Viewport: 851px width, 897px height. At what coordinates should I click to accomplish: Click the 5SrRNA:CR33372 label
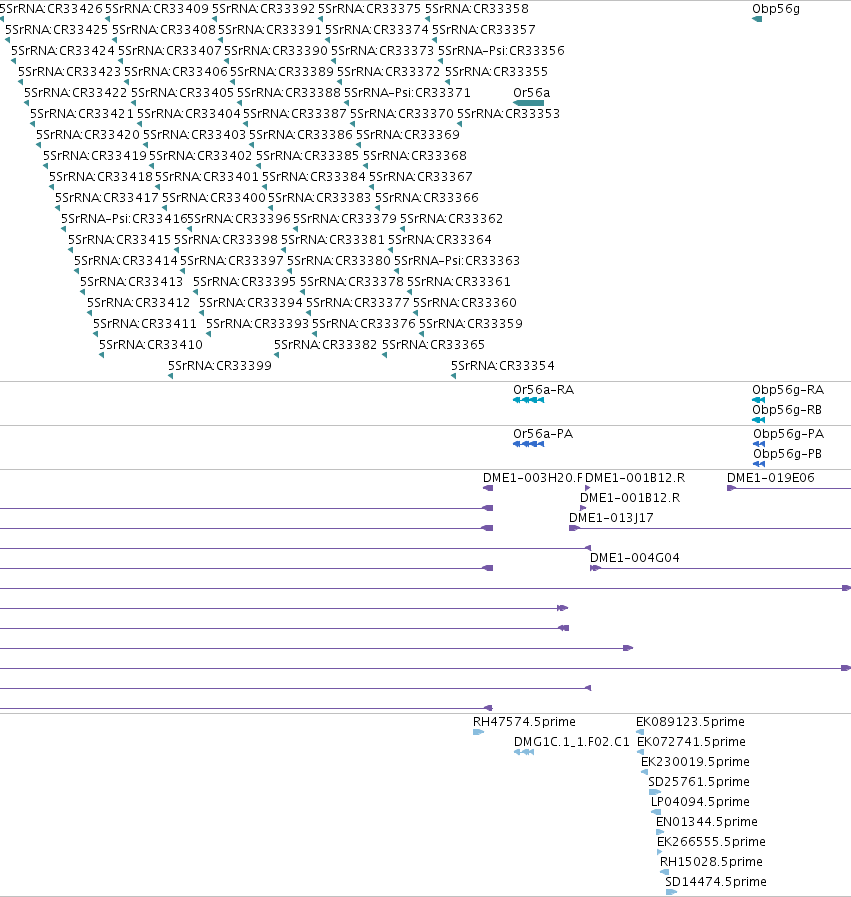[388, 72]
